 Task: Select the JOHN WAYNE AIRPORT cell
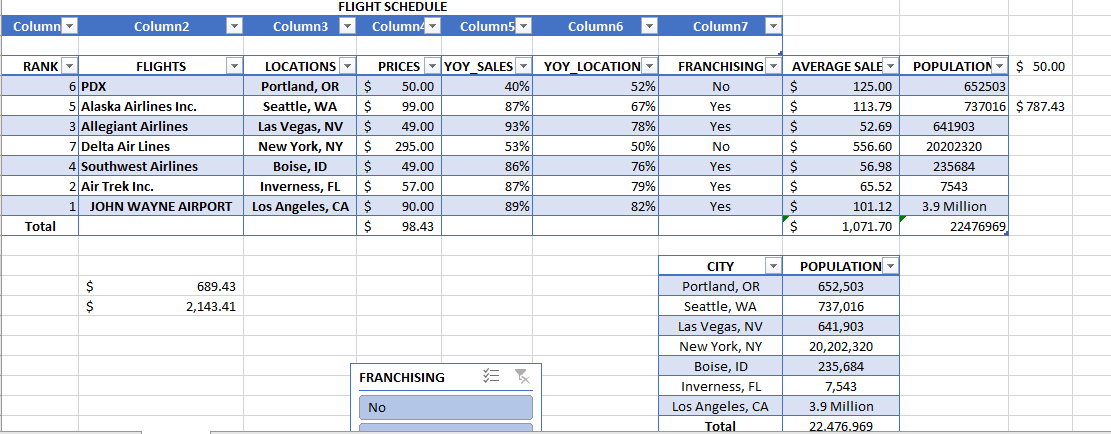(x=161, y=207)
